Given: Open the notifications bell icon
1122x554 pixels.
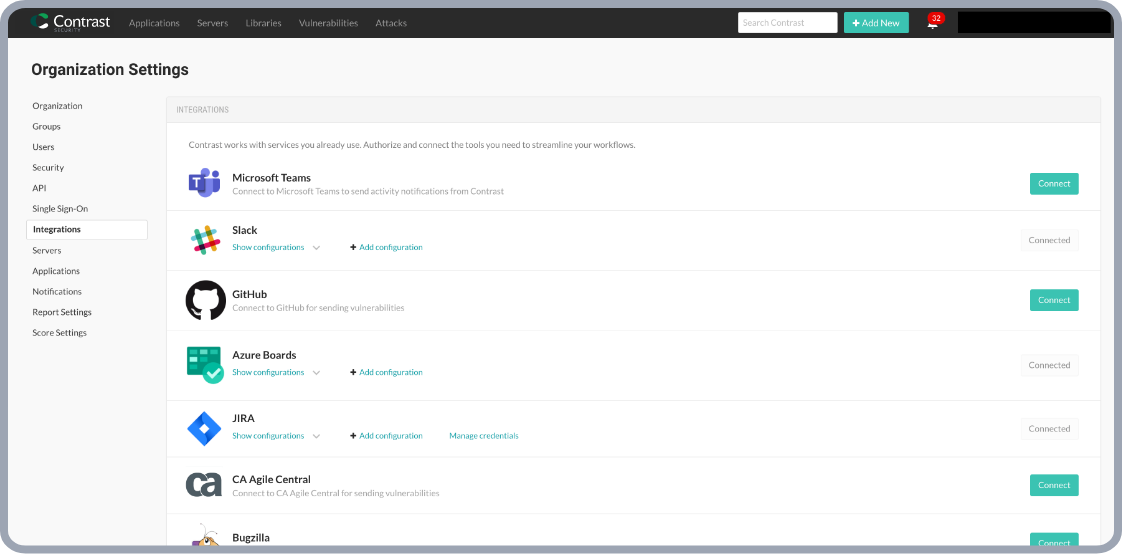Looking at the screenshot, I should (932, 23).
